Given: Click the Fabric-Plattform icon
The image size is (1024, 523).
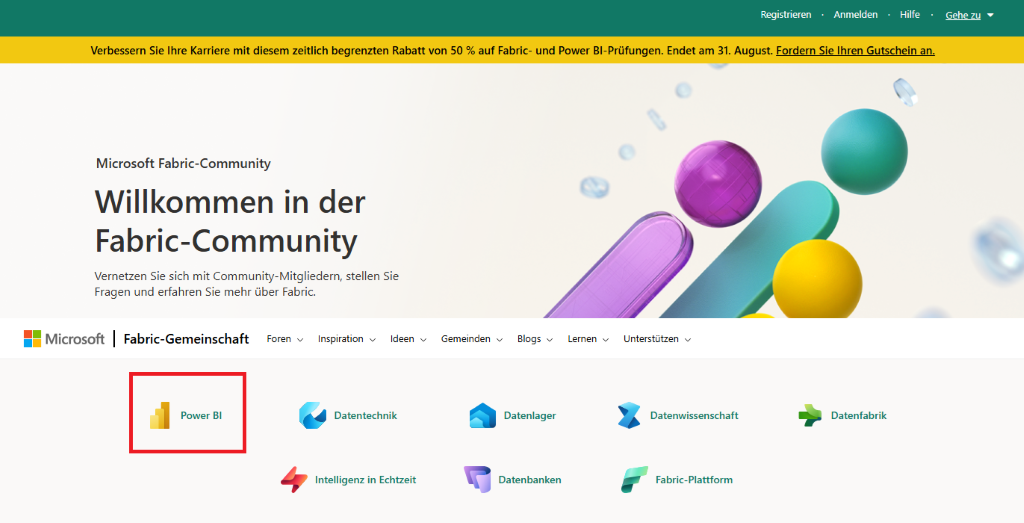Looking at the screenshot, I should (x=634, y=479).
